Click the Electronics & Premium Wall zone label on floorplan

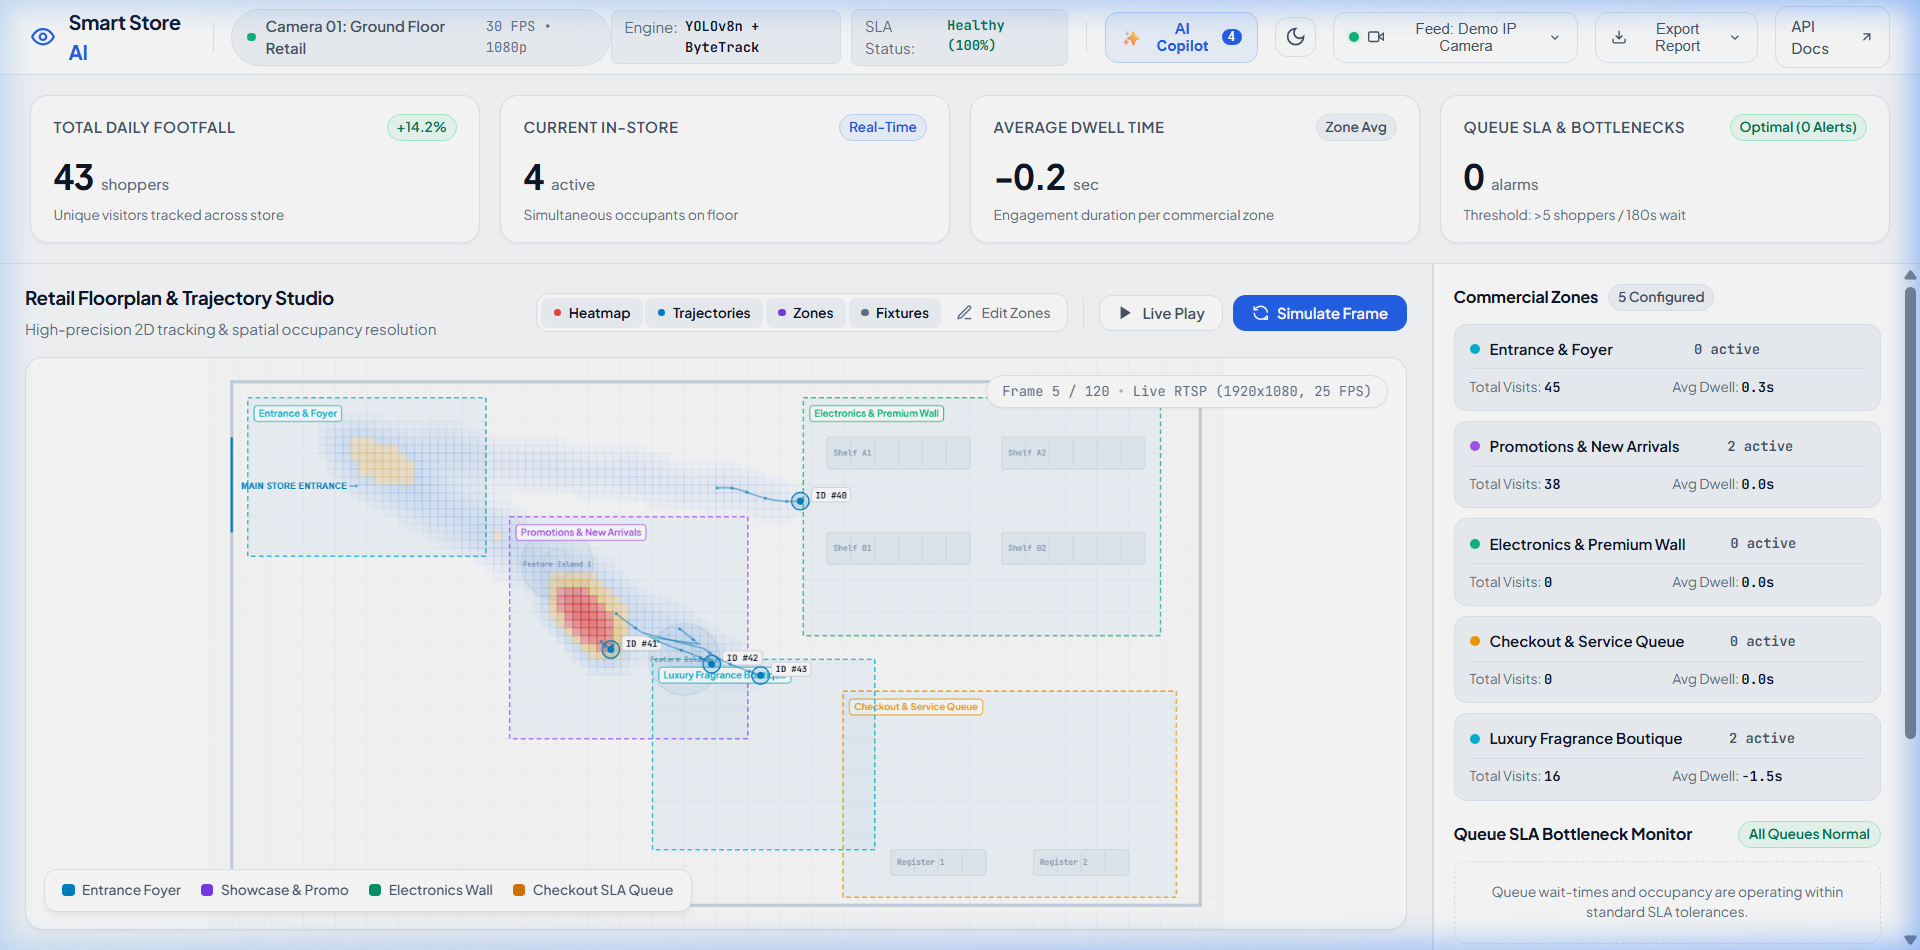point(876,413)
